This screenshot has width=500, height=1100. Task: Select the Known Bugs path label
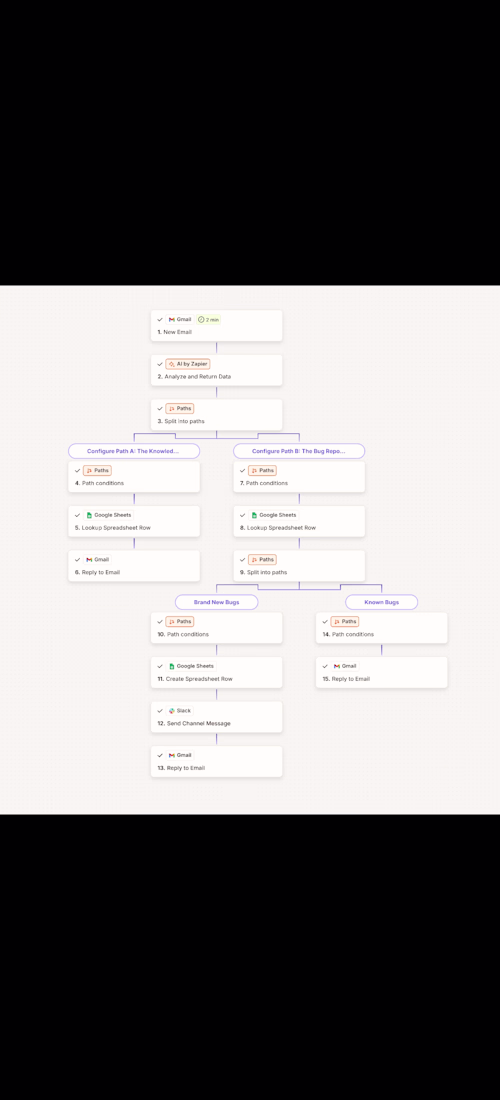[381, 602]
